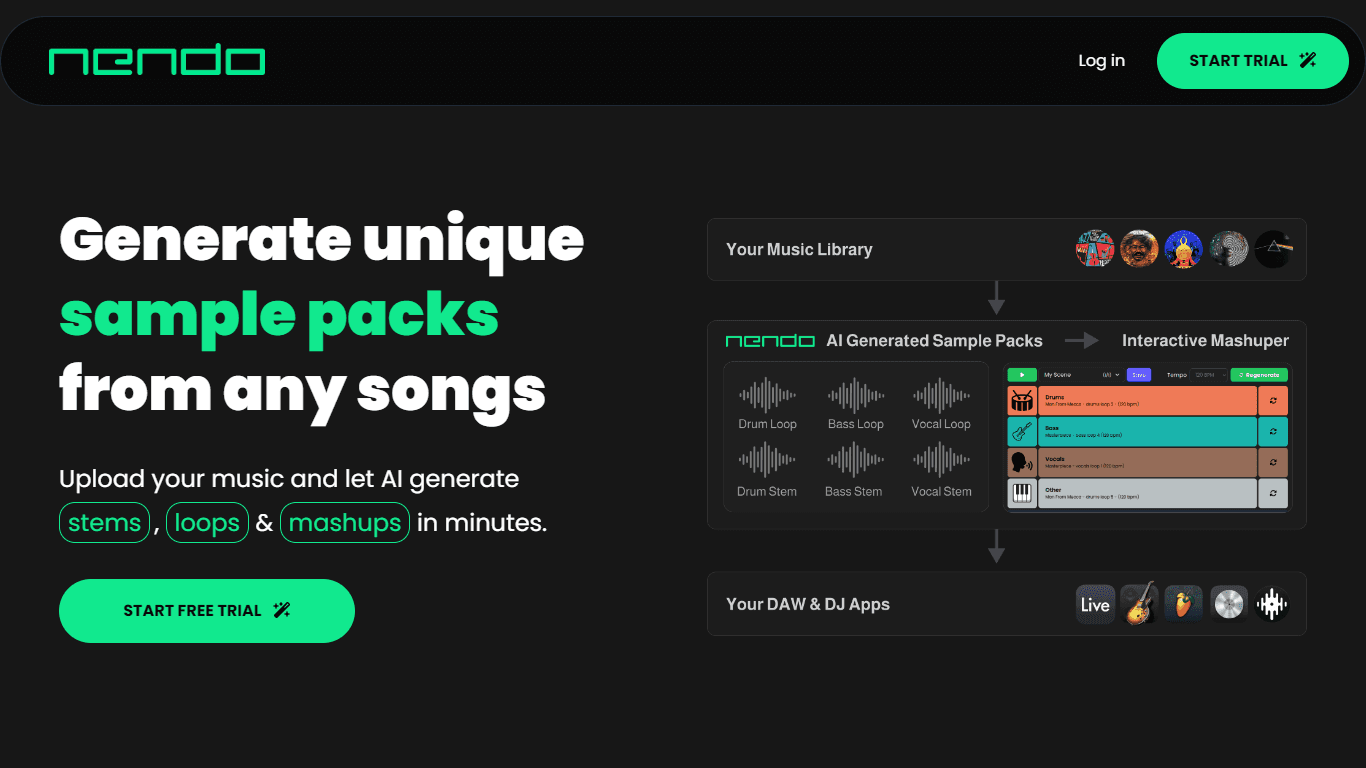Screen dimensions: 1366x768
Task: Open the My Scene dropdown
Action: click(x=1082, y=375)
